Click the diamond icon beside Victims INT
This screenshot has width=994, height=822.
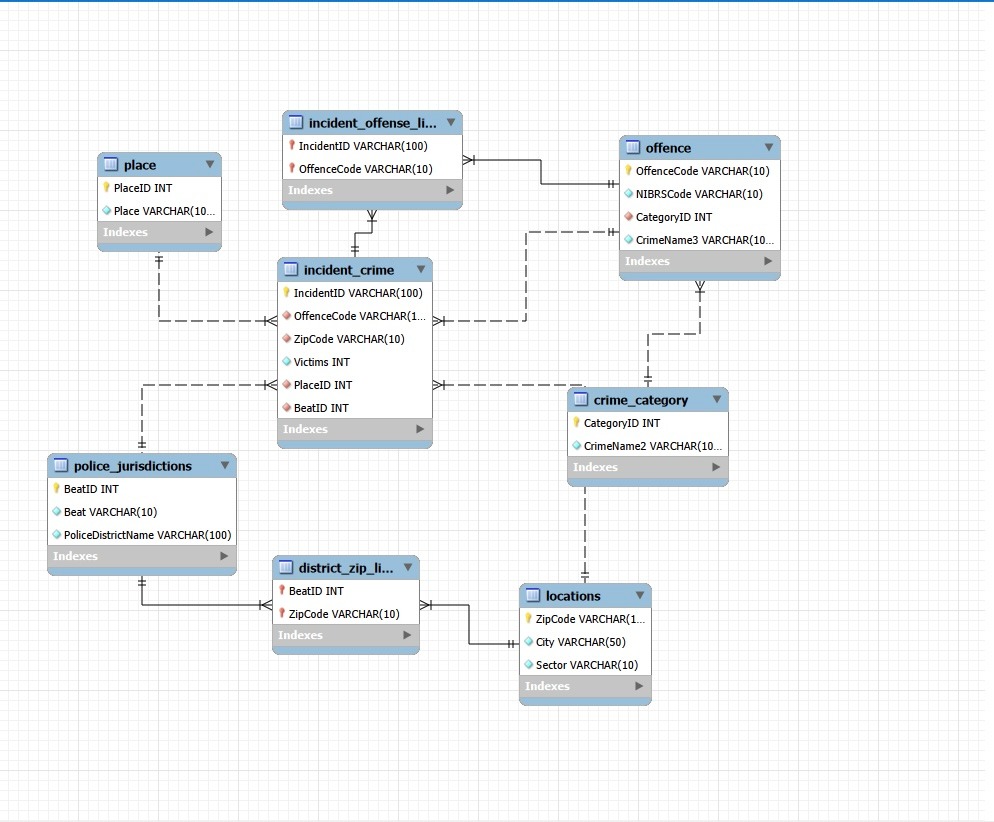pyautogui.click(x=287, y=361)
